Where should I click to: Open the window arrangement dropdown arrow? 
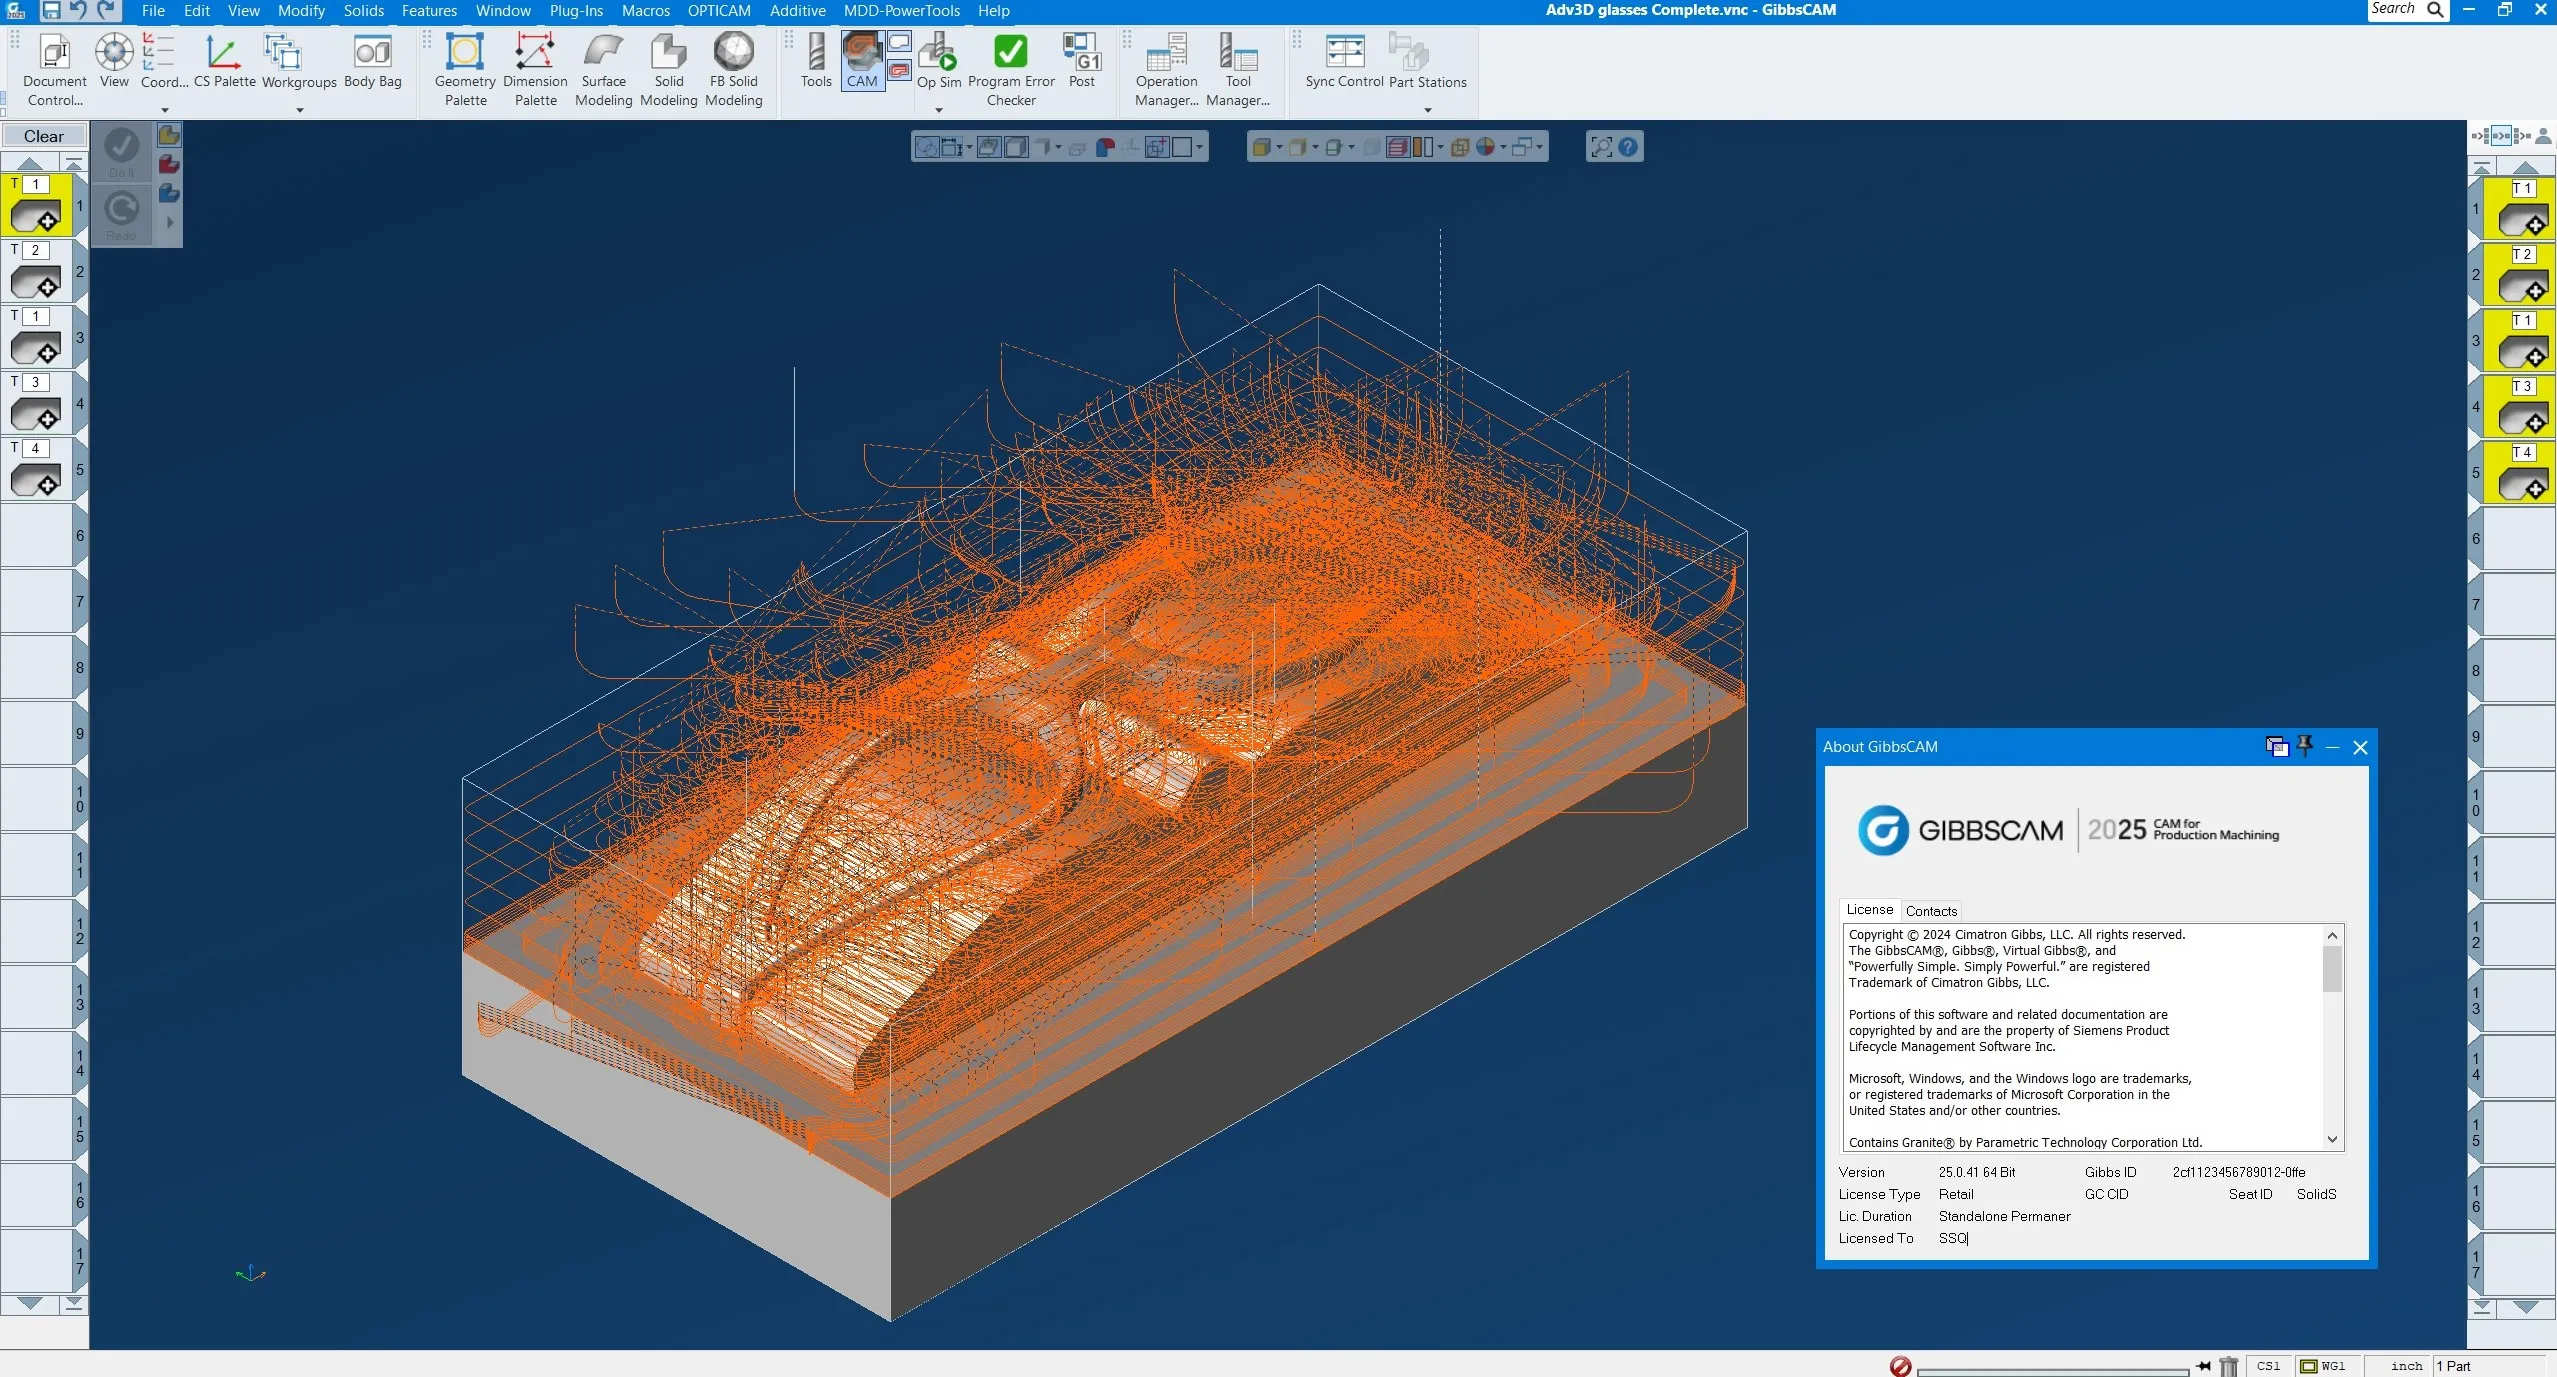pyautogui.click(x=1539, y=148)
